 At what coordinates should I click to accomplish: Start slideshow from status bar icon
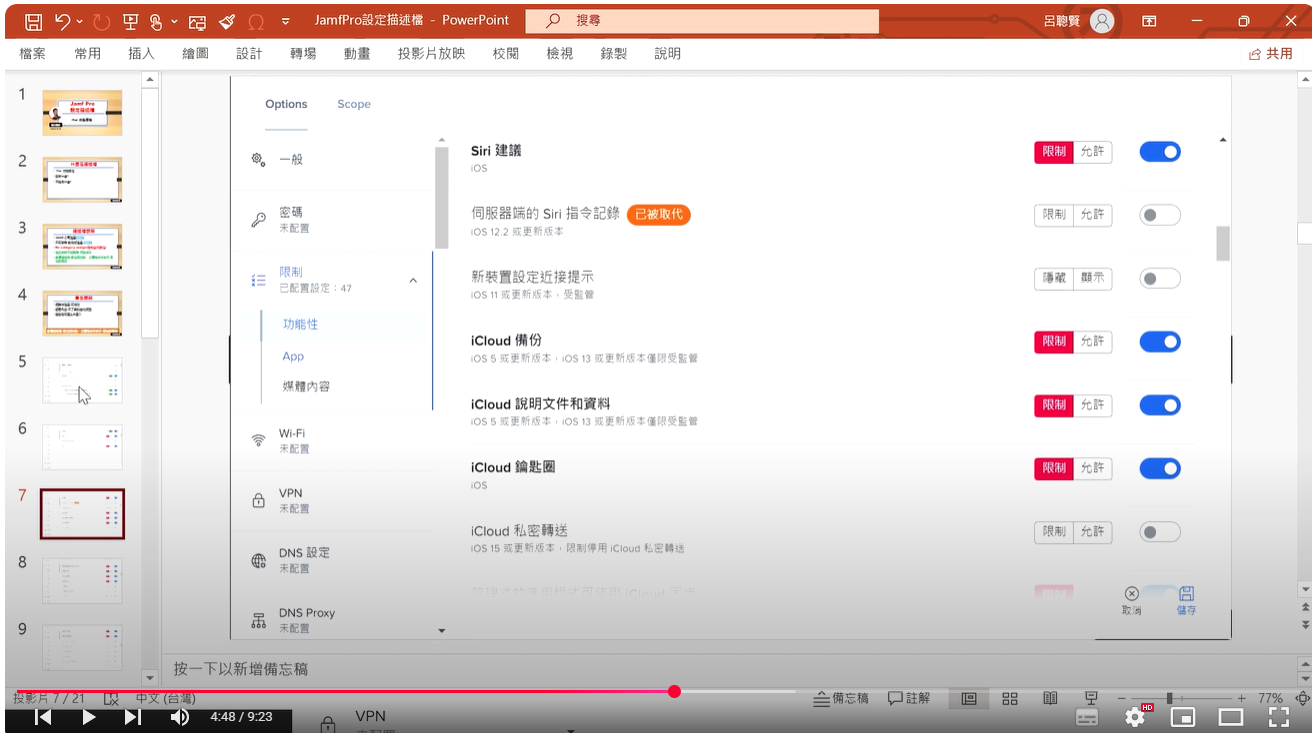click(1091, 698)
